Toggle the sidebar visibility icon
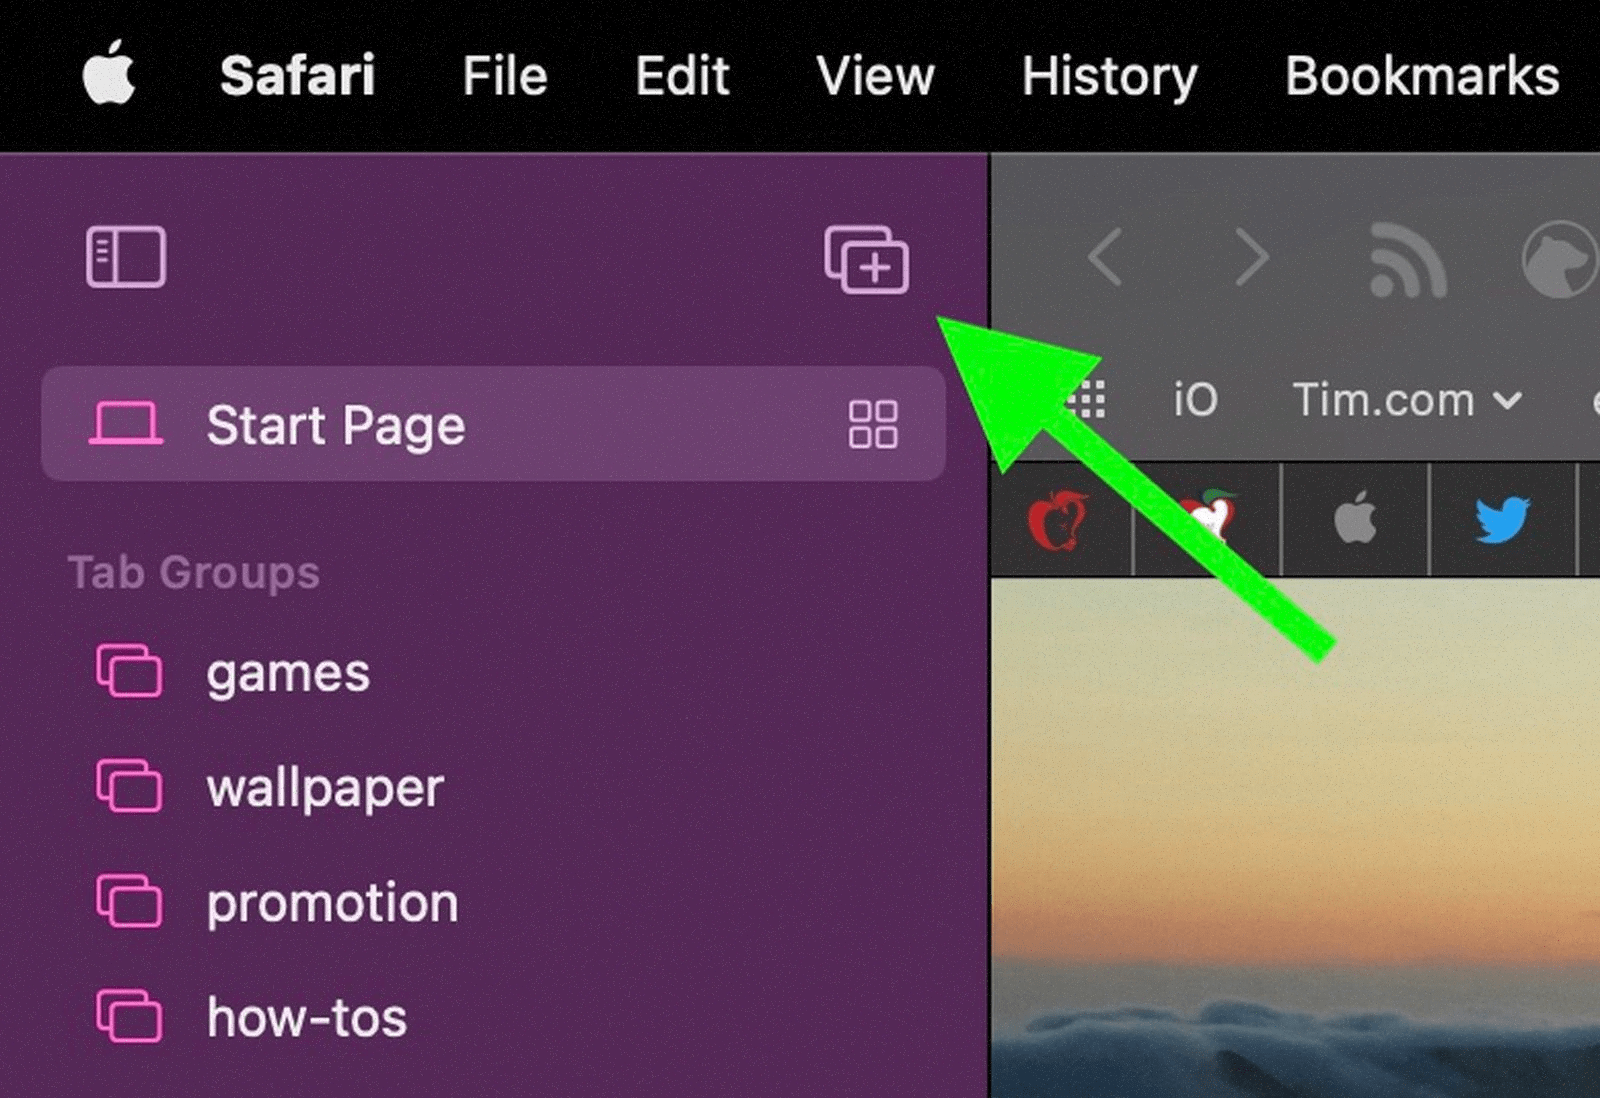Image resolution: width=1600 pixels, height=1098 pixels. tap(126, 257)
